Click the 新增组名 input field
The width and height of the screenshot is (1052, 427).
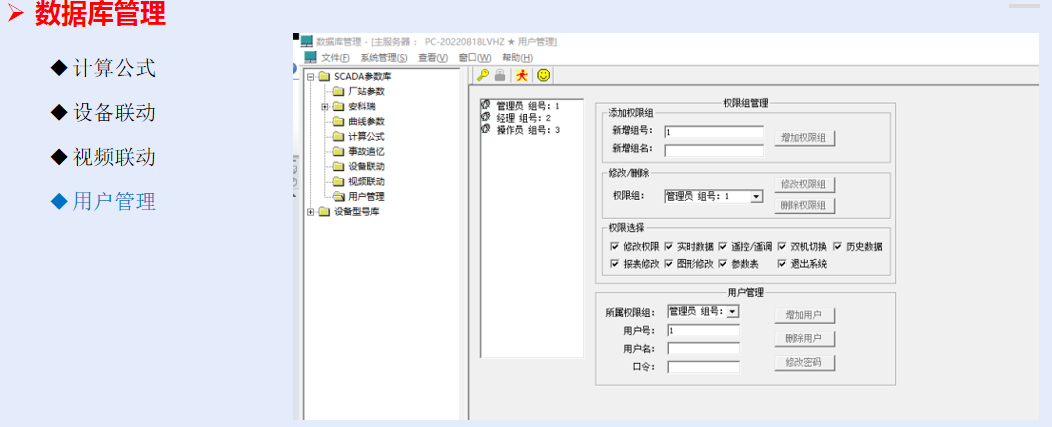[x=713, y=151]
